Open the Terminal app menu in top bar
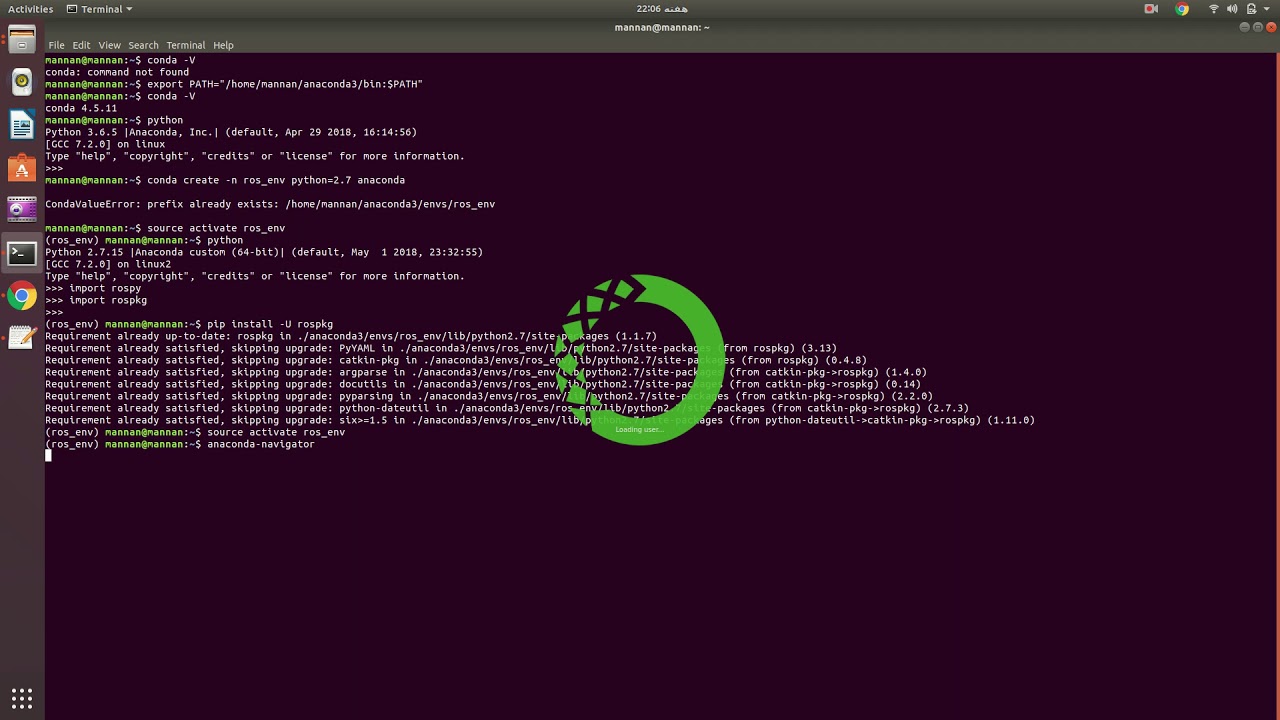This screenshot has height=720, width=1280. pos(99,9)
